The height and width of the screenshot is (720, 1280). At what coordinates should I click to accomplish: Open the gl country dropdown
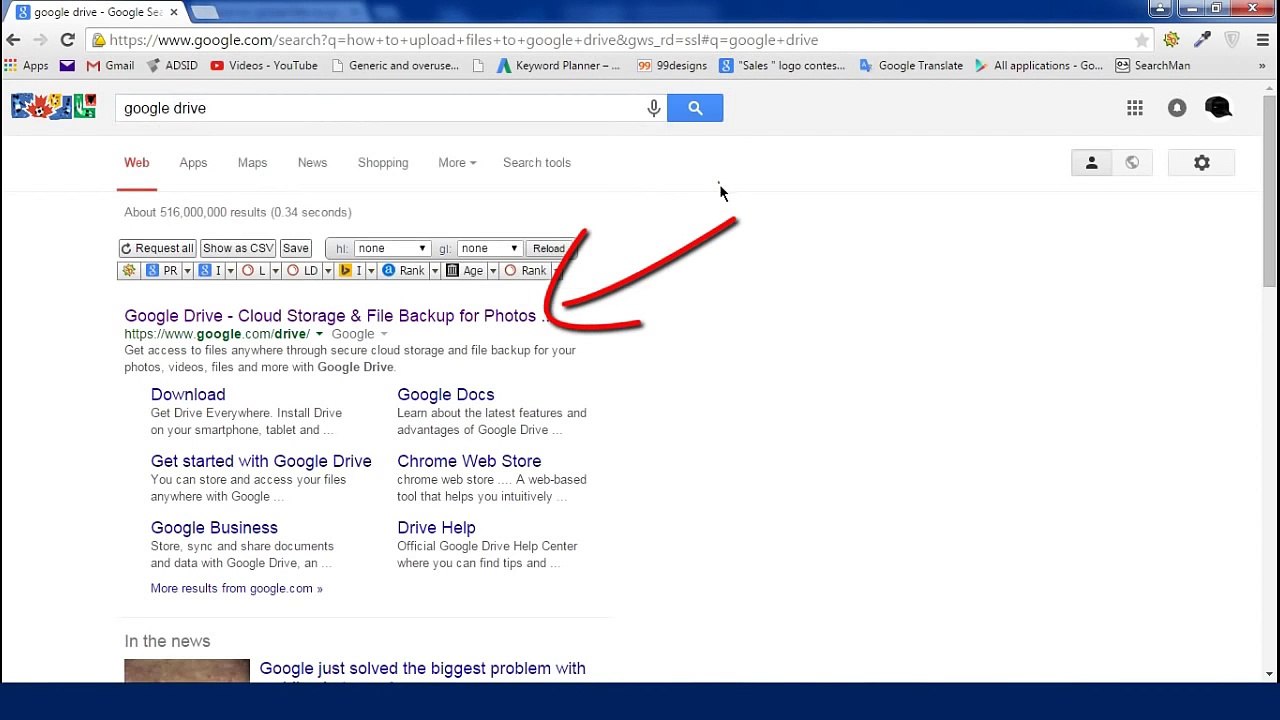[489, 249]
